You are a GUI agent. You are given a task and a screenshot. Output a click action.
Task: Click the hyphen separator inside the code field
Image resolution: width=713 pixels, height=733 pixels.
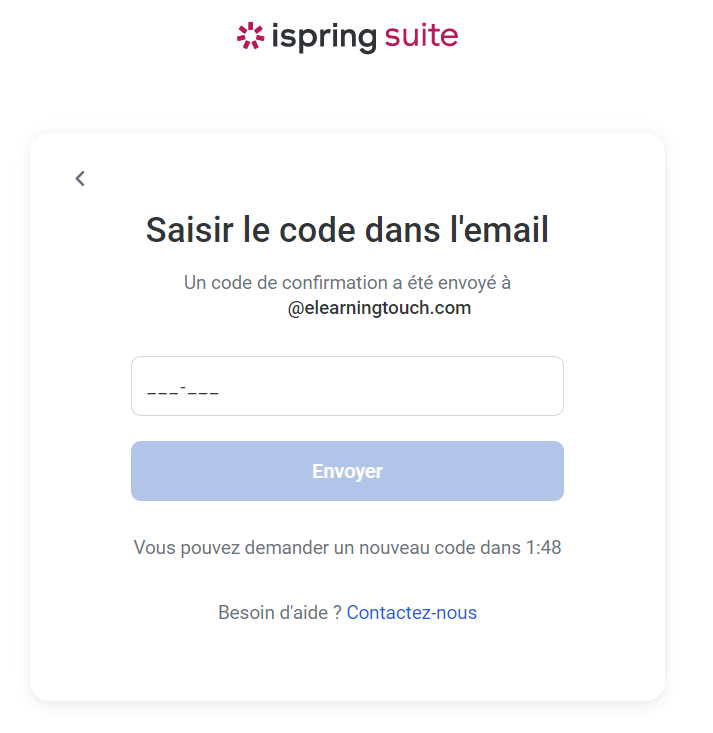tap(183, 385)
